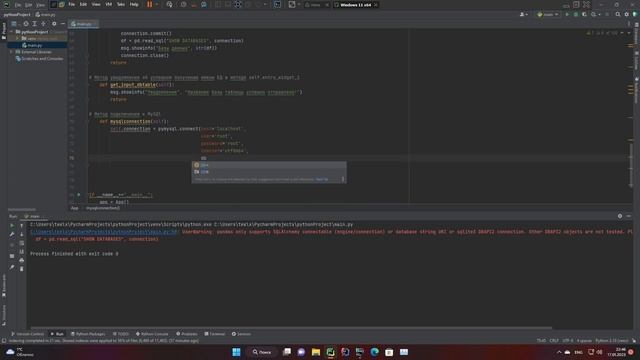The height and width of the screenshot is (360, 640).
Task: Expand the venv folder
Action: click(18, 38)
